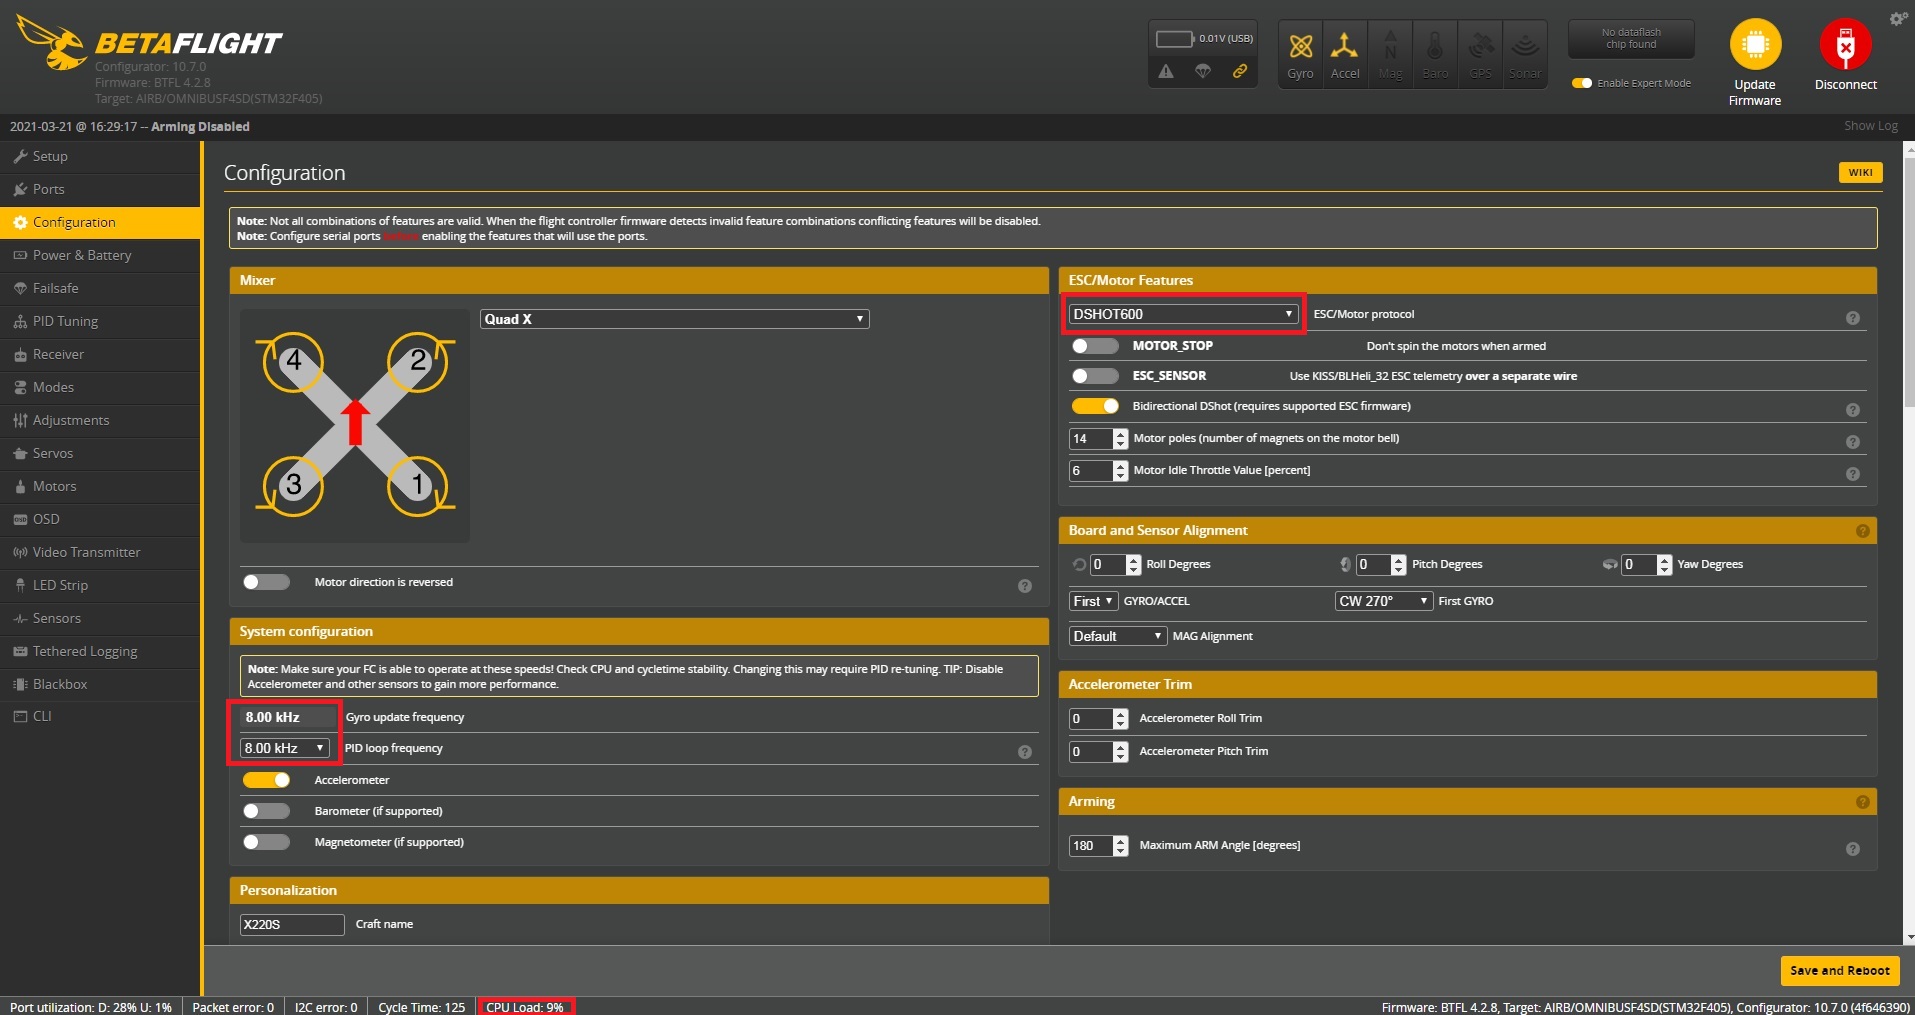Screen dimensions: 1915x1015
Task: Open the OSD tab
Action: [x=100, y=519]
